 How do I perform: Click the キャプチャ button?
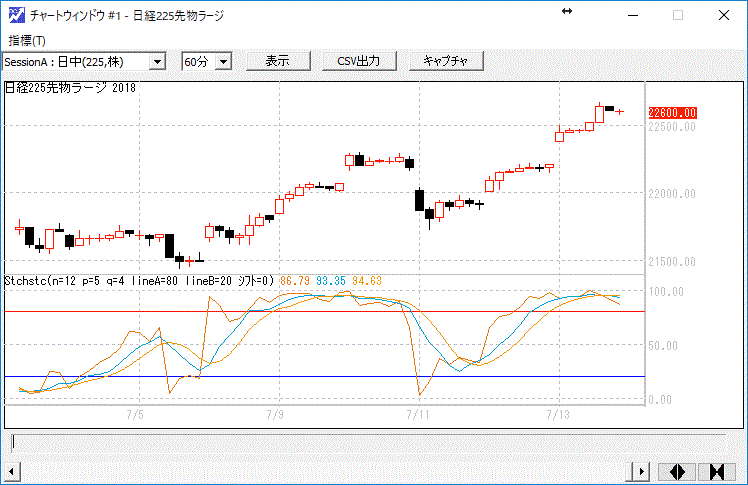(x=446, y=61)
